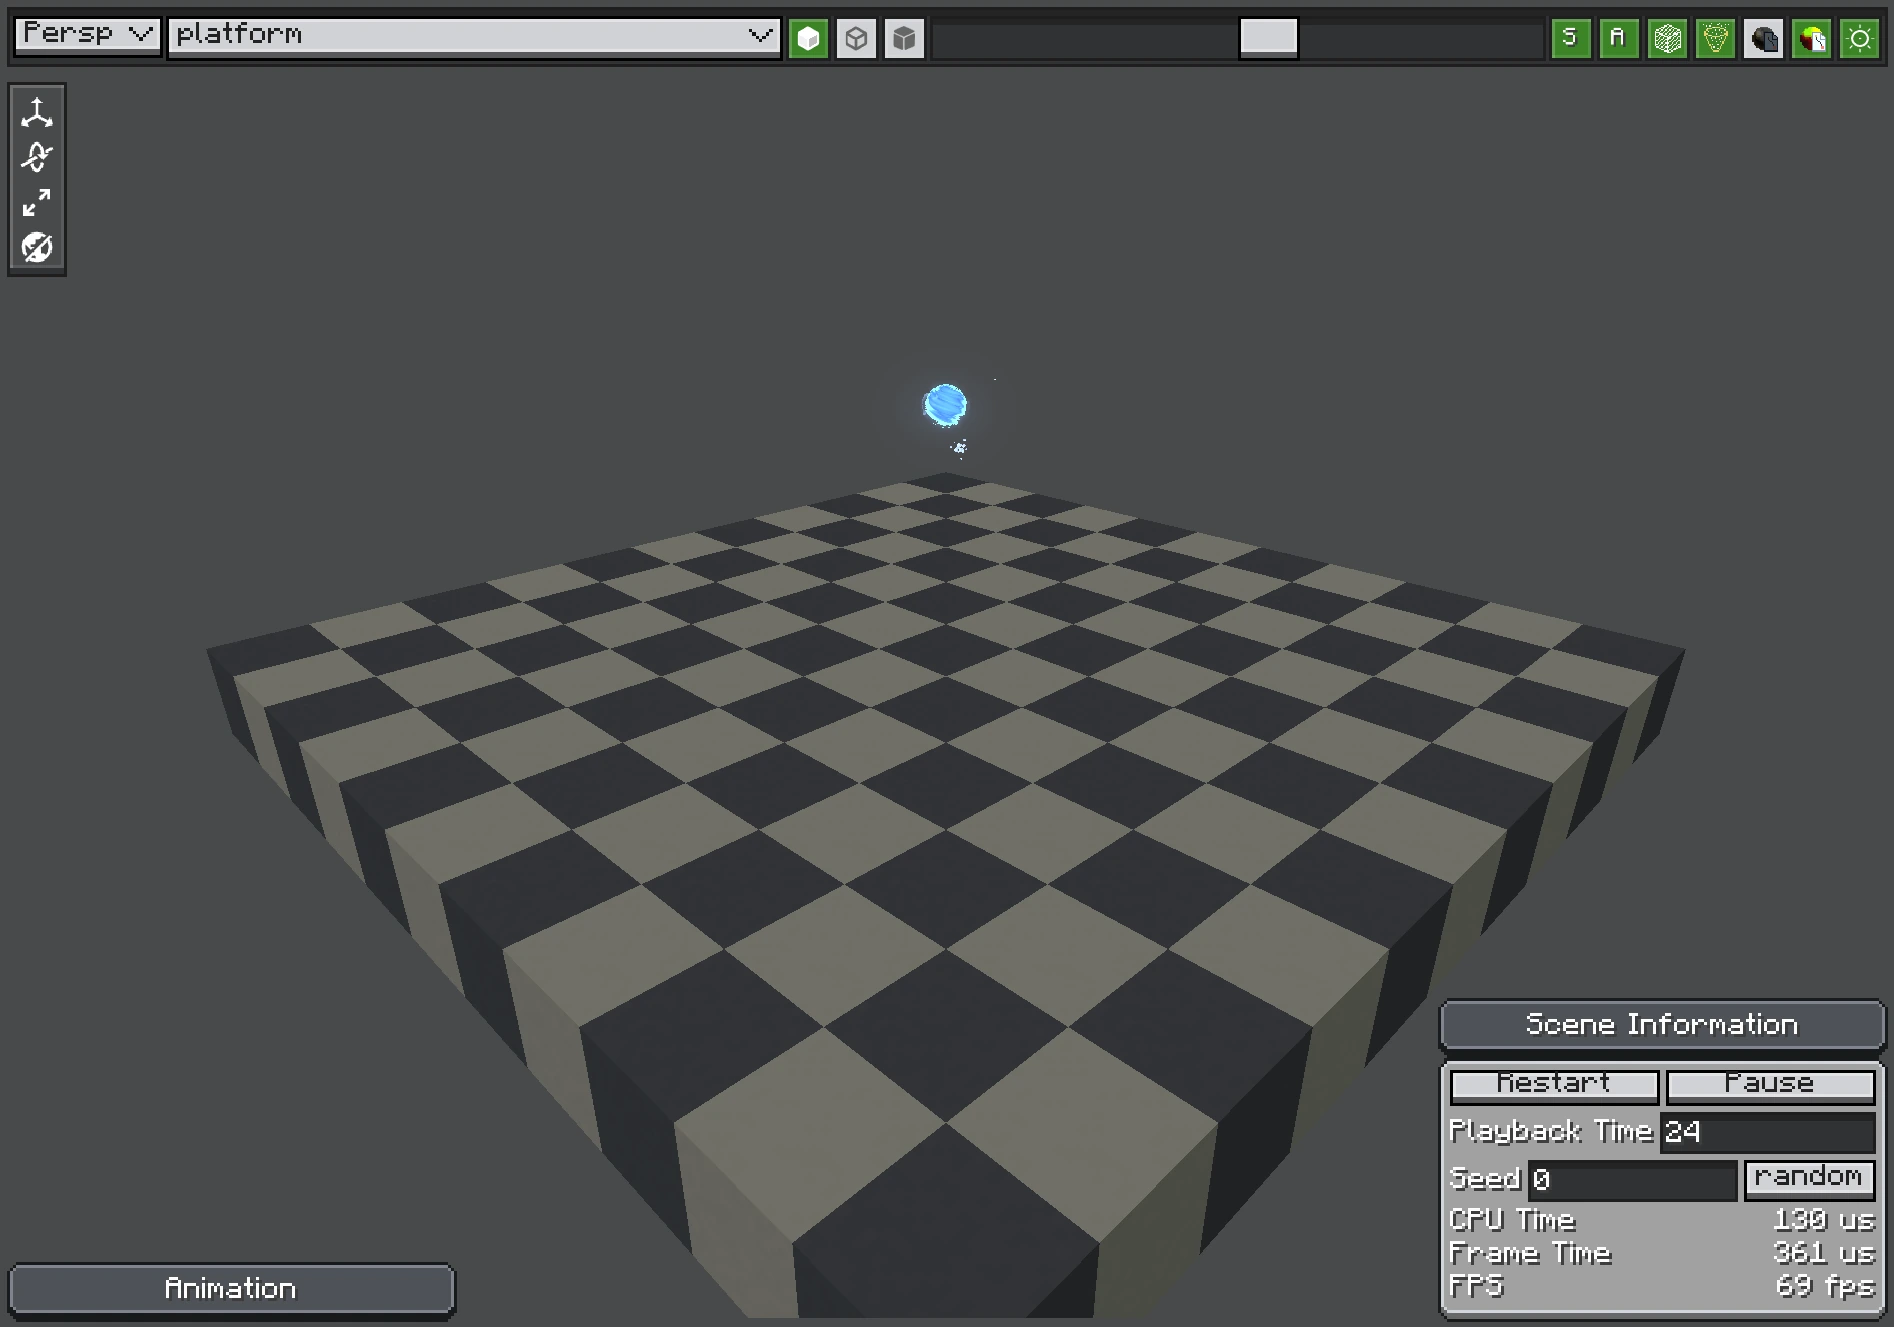This screenshot has height=1327, width=1894.
Task: Click the slider handle in top toolbar
Action: tap(1268, 38)
